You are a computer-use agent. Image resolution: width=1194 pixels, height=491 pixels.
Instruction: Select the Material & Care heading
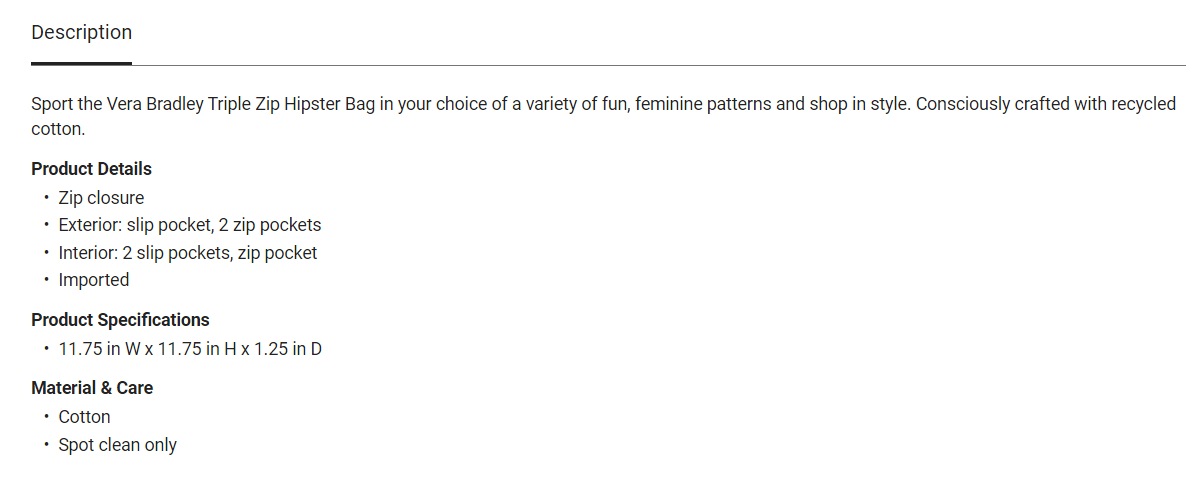[x=92, y=388]
